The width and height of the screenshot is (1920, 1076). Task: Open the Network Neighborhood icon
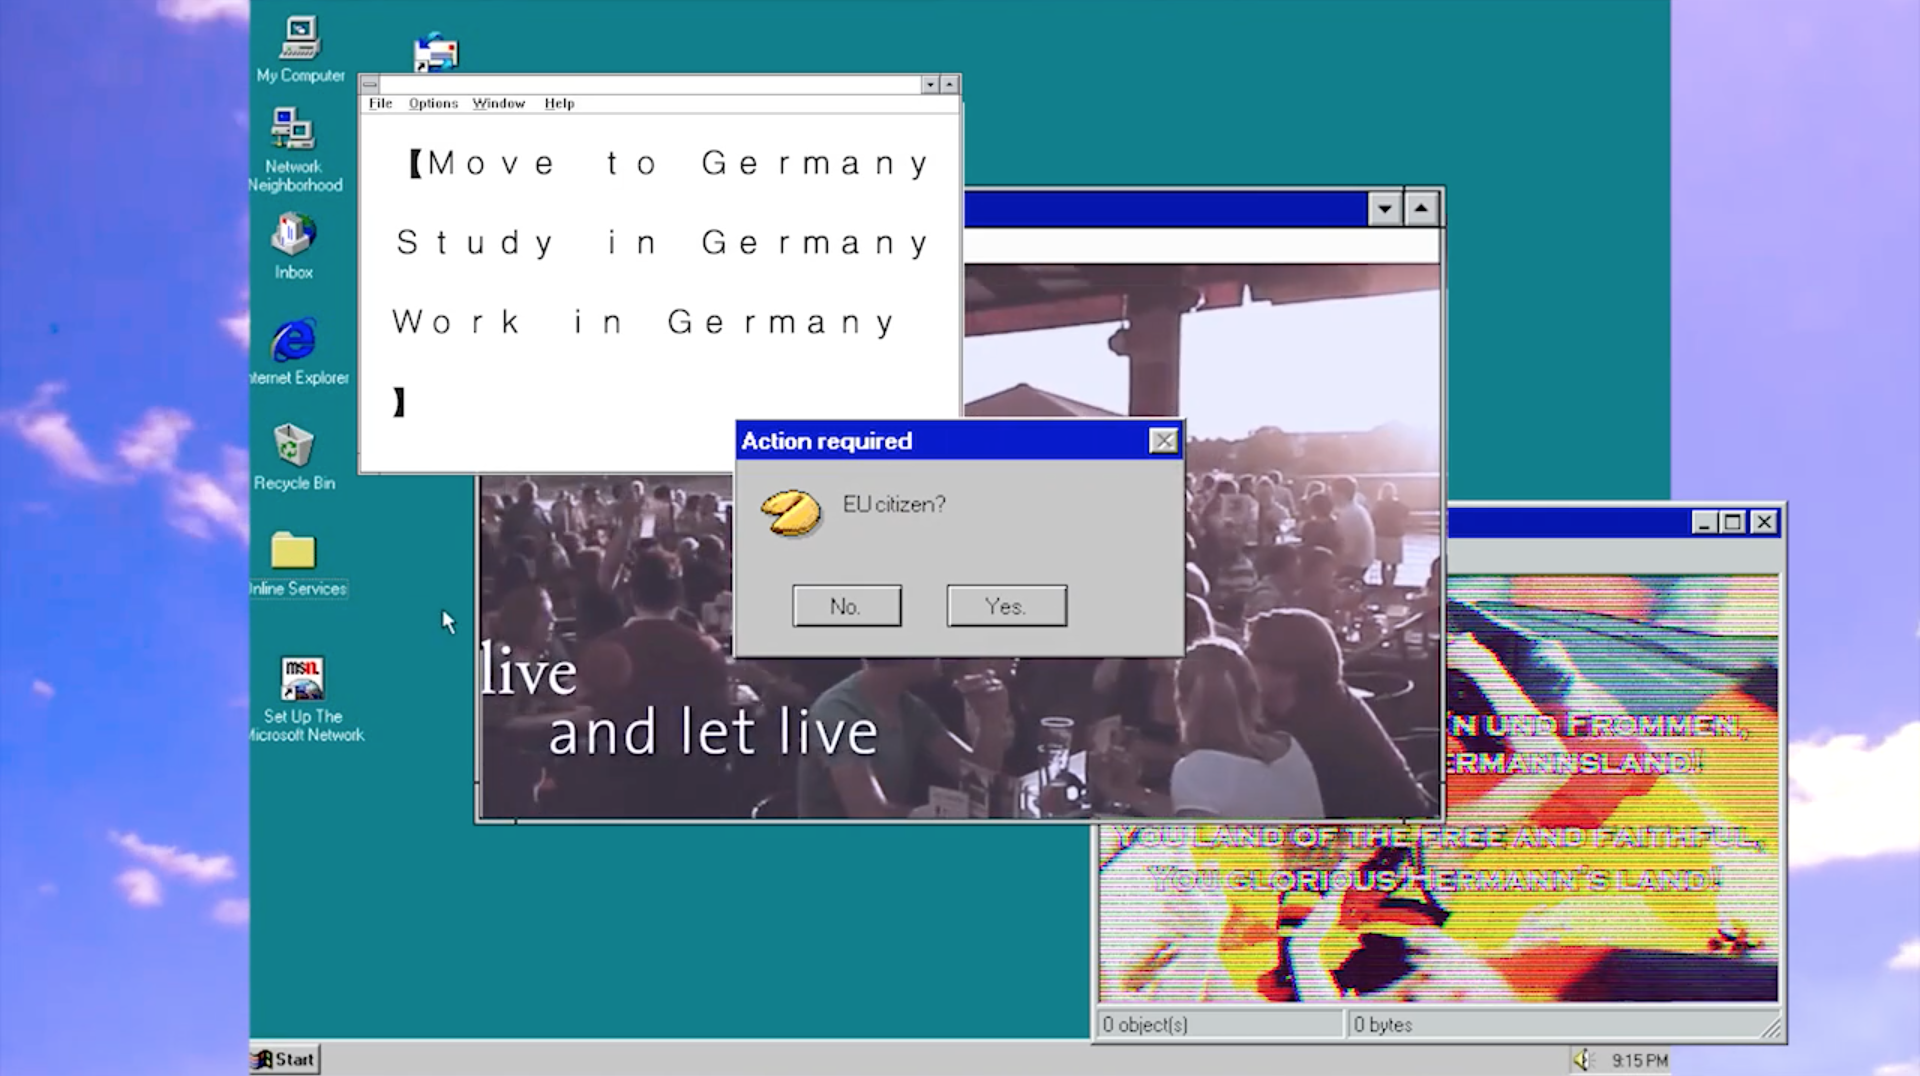pos(293,130)
